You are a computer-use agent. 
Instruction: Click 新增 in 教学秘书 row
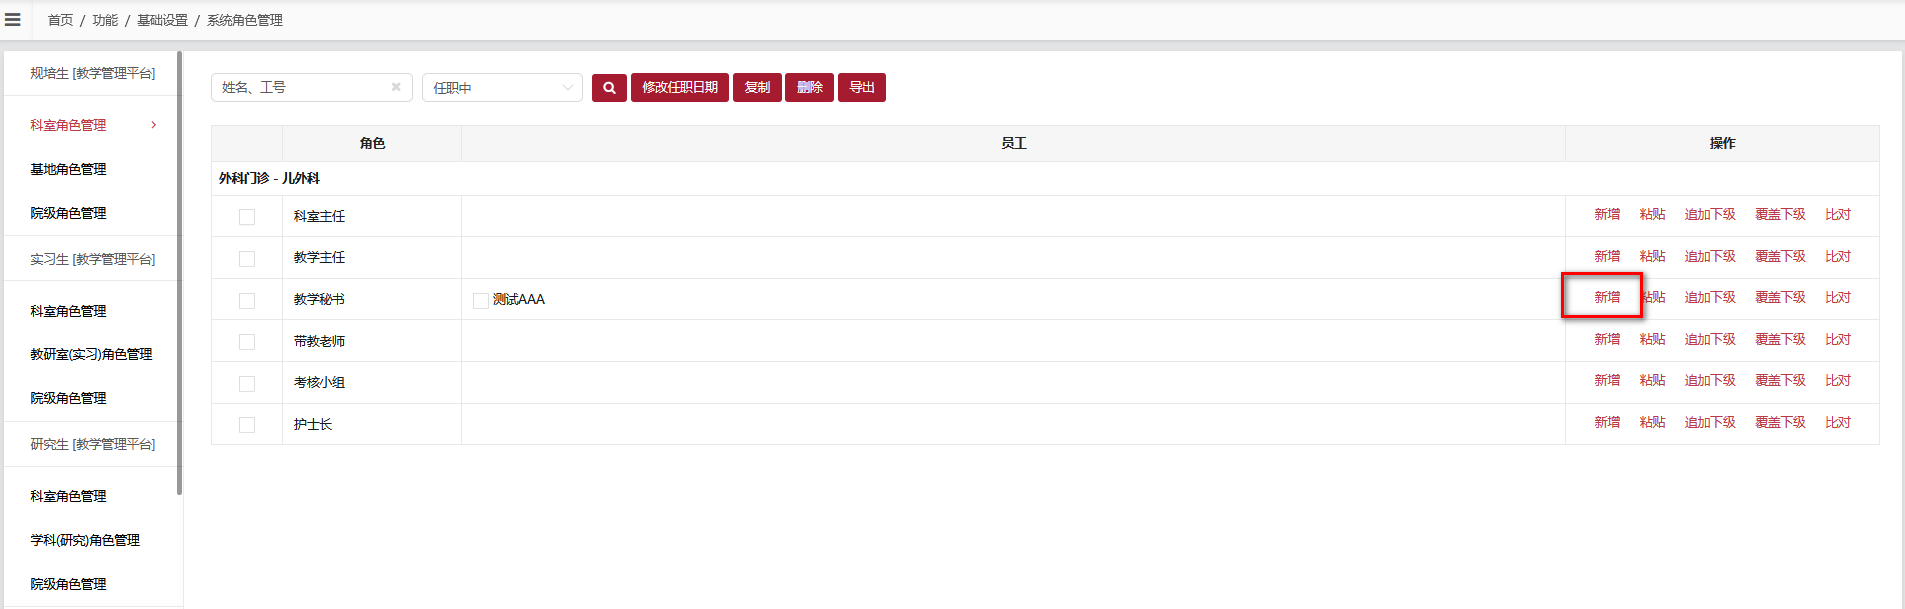(1607, 297)
